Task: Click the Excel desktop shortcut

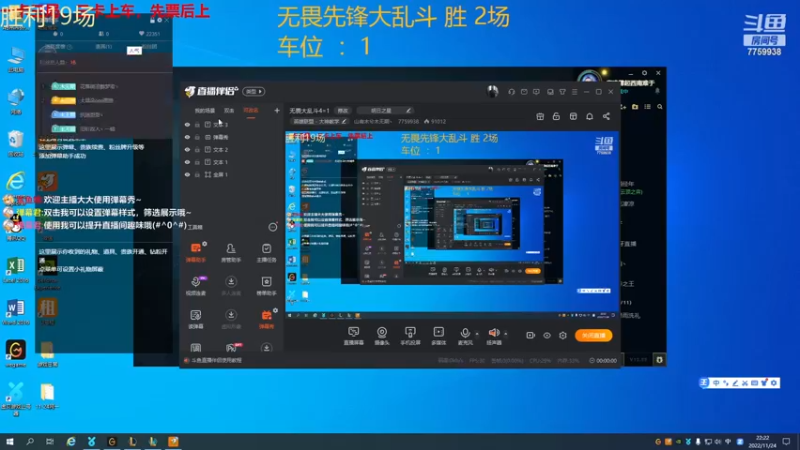Action: (x=15, y=270)
